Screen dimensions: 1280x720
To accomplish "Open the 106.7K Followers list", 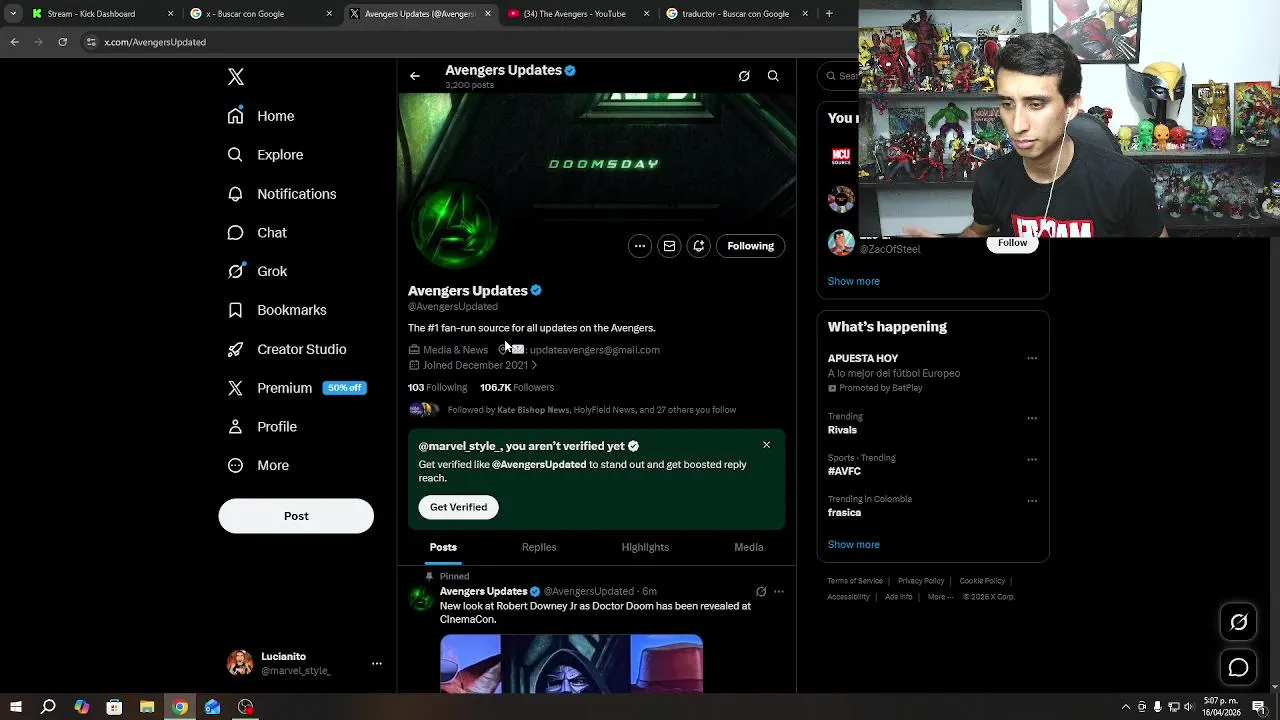I will pyautogui.click(x=516, y=387).
